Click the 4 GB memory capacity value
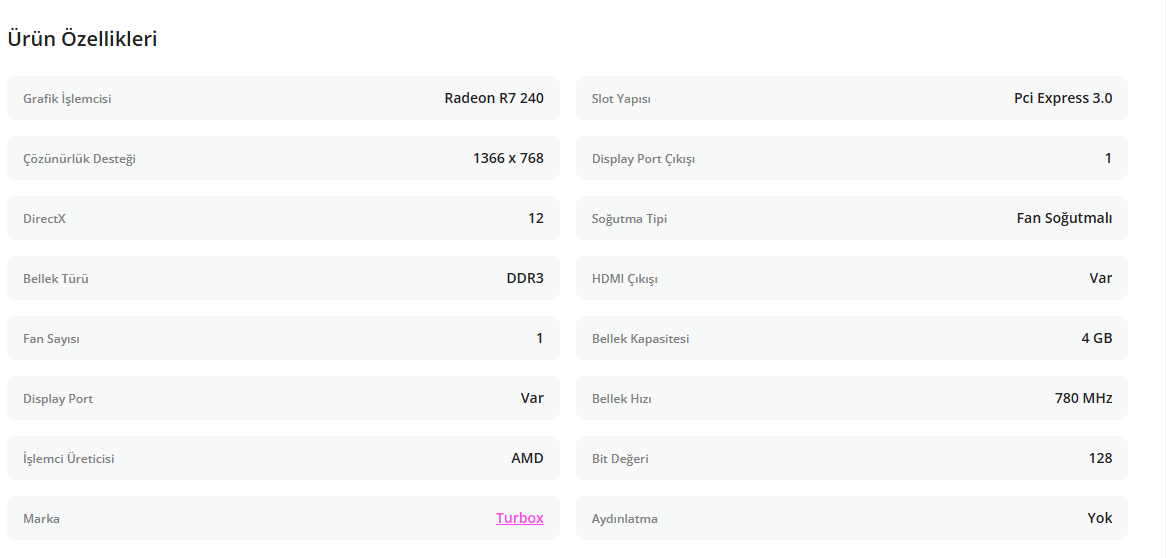Viewport: 1166px width, 558px height. [x=1096, y=338]
